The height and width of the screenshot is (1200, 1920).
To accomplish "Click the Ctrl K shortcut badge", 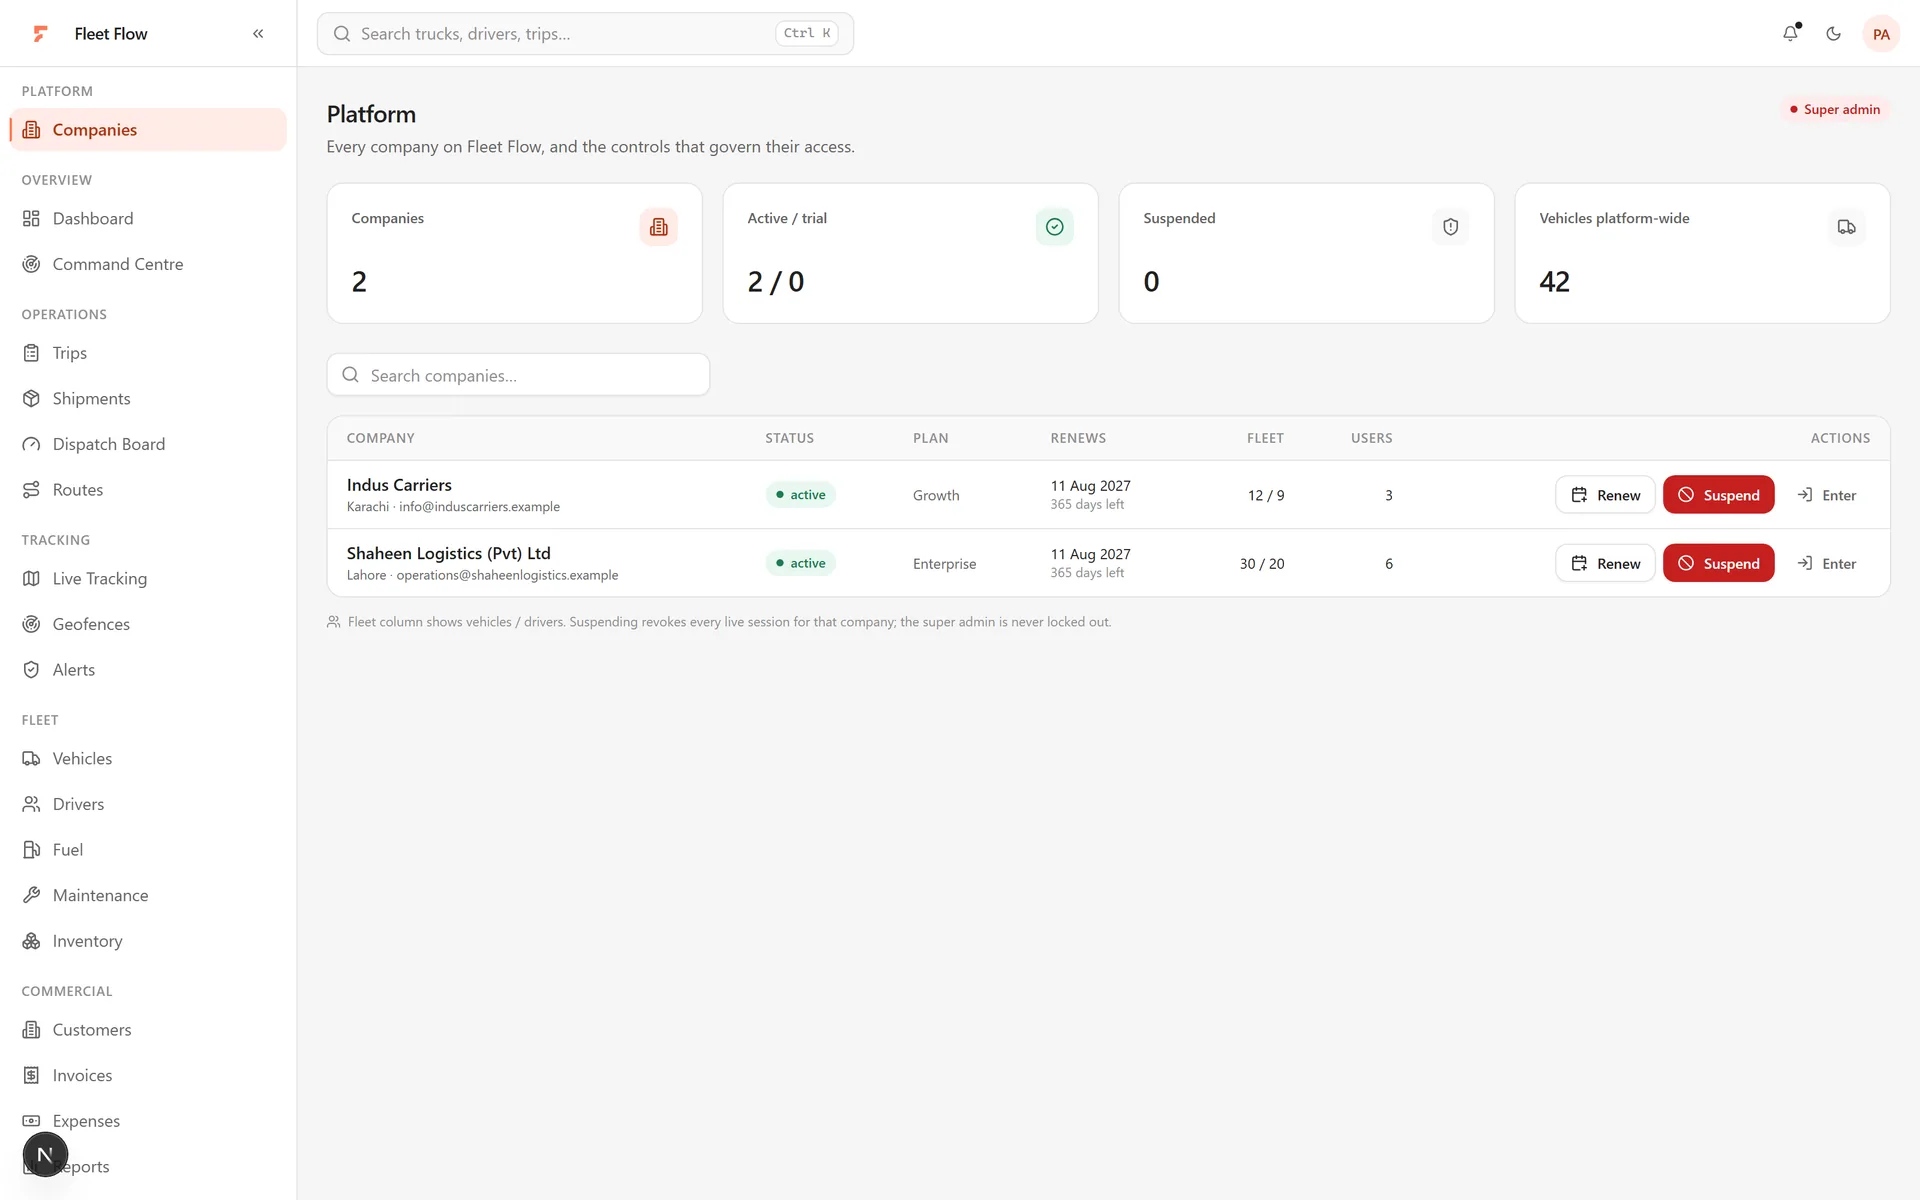I will pyautogui.click(x=806, y=33).
